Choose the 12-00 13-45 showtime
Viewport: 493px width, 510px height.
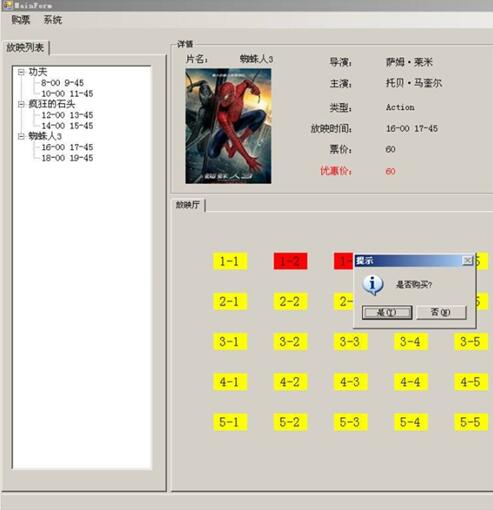[x=67, y=115]
